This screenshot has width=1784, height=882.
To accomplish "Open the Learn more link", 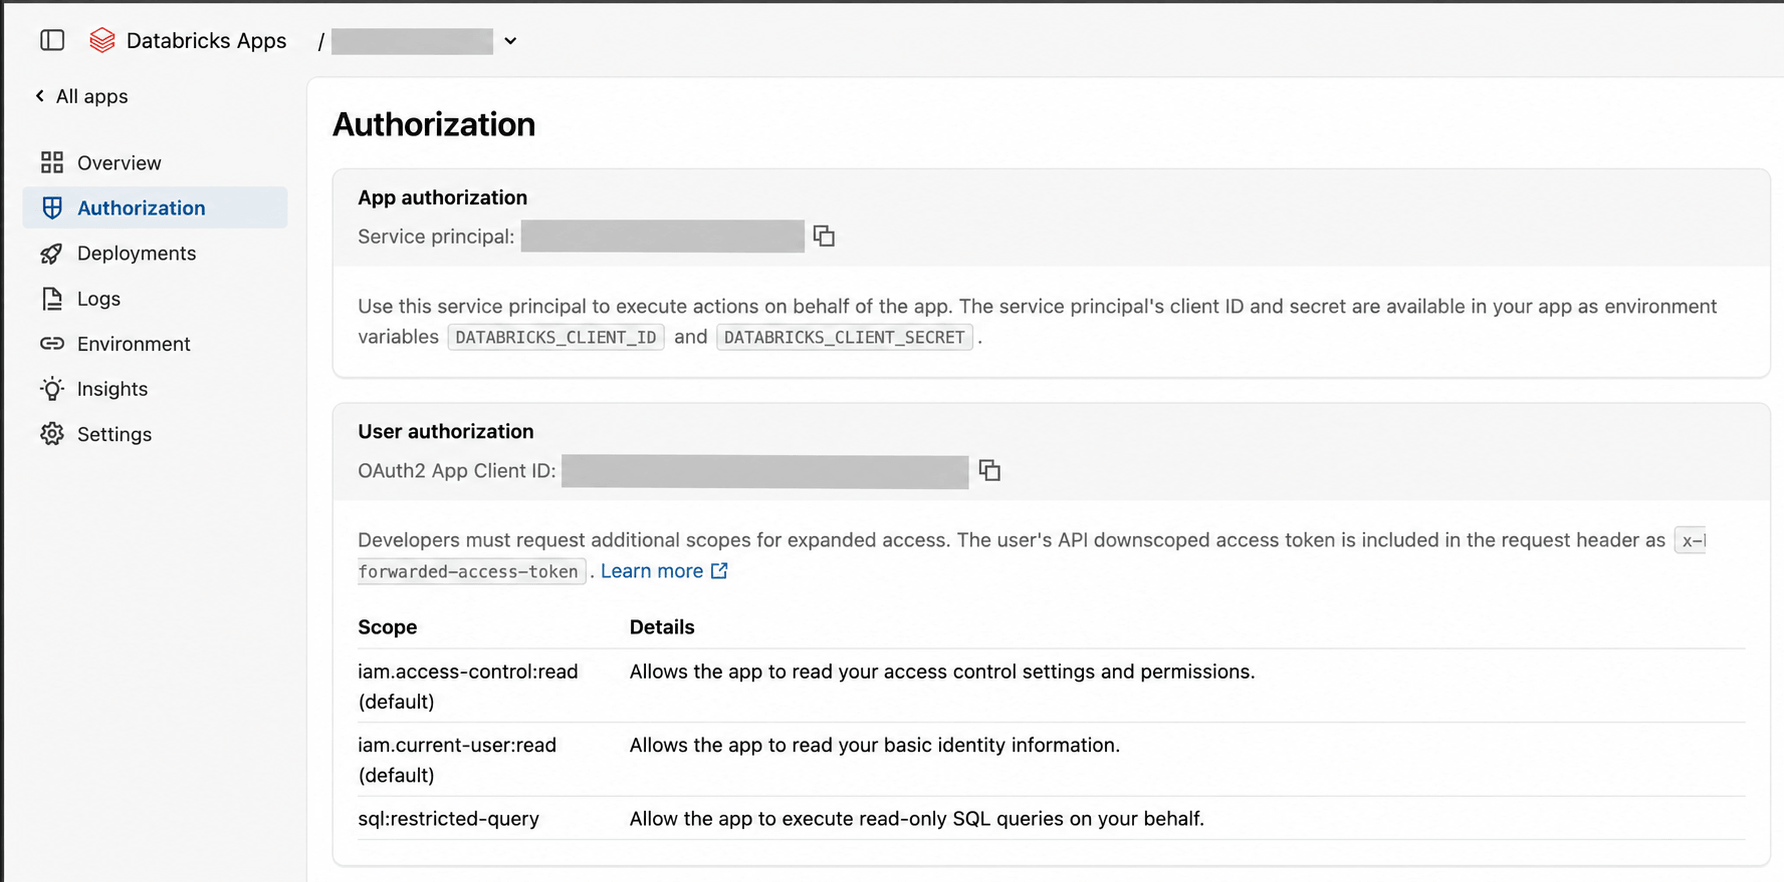I will coord(652,570).
